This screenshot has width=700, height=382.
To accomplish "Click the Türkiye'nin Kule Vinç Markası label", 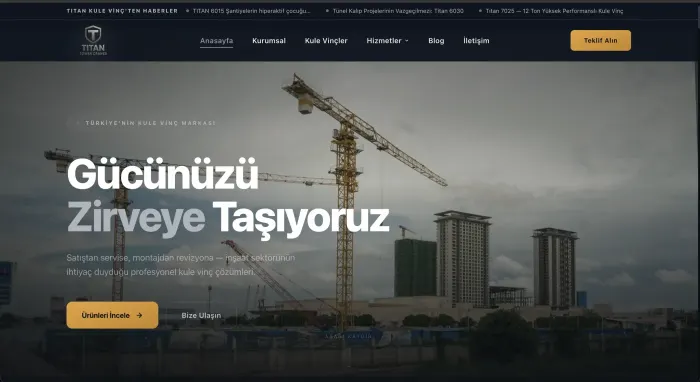I will point(150,123).
